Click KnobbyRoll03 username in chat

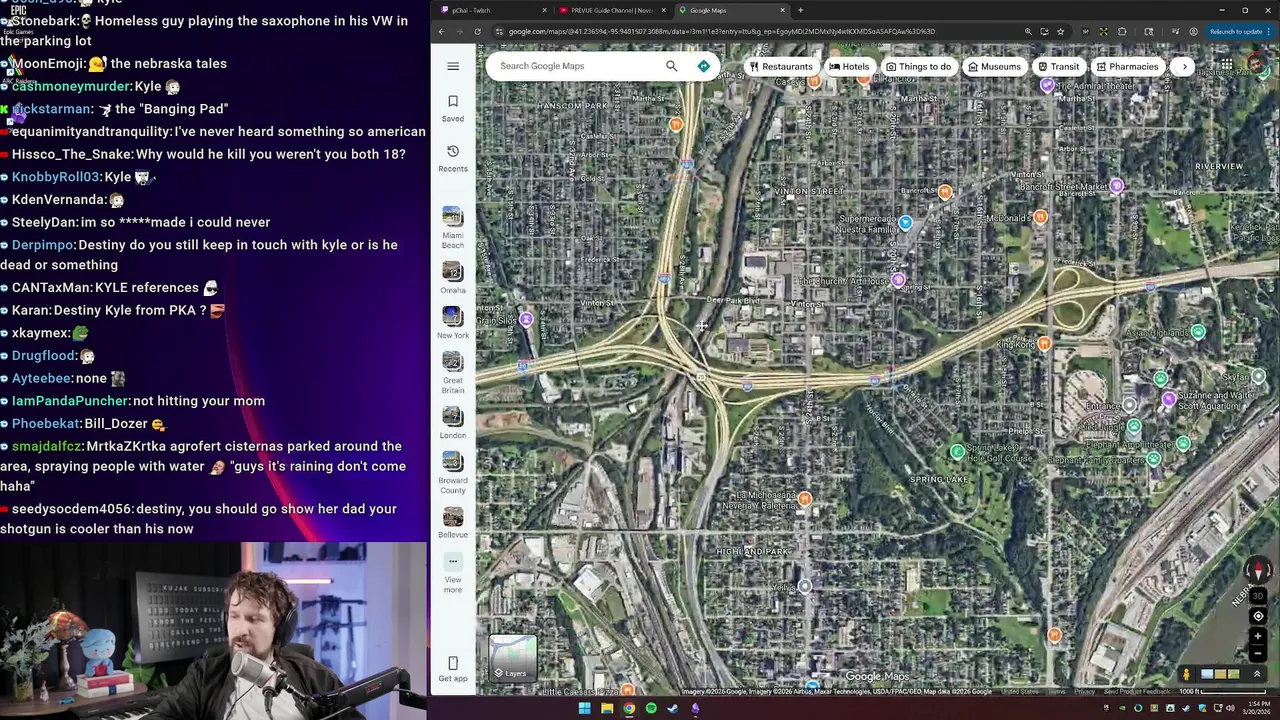coord(56,177)
